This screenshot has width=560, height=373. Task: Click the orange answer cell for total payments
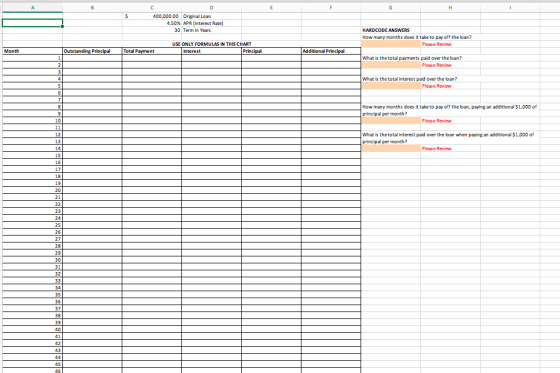390,65
